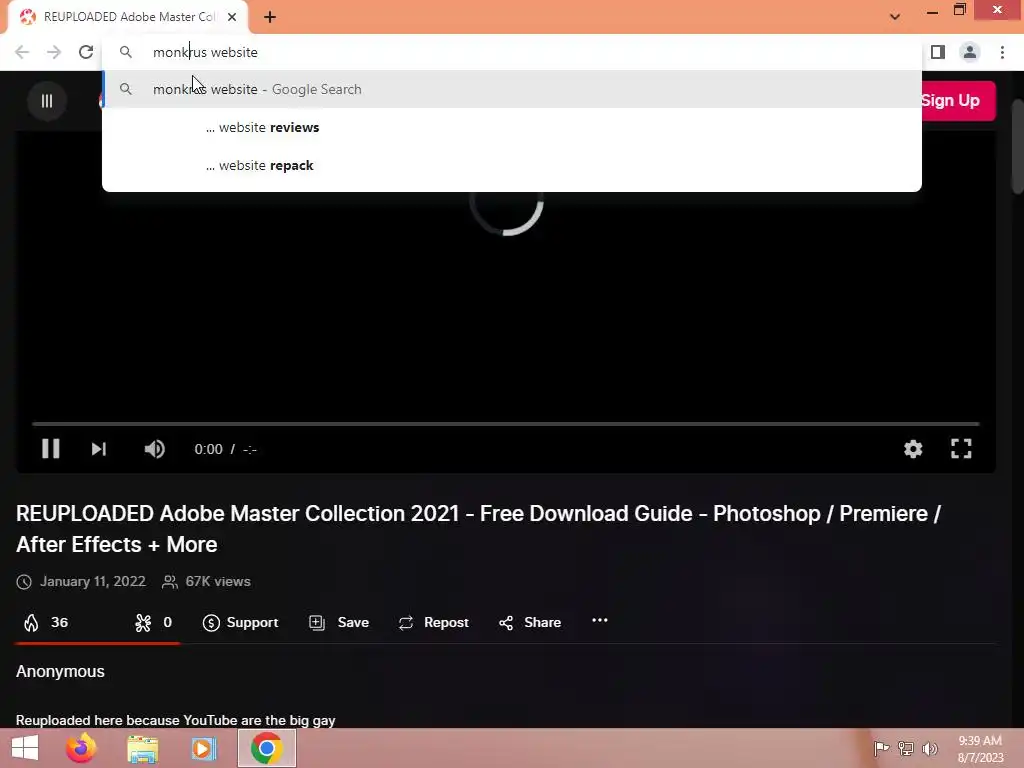Choose the 'website repack' suggestion

point(512,165)
